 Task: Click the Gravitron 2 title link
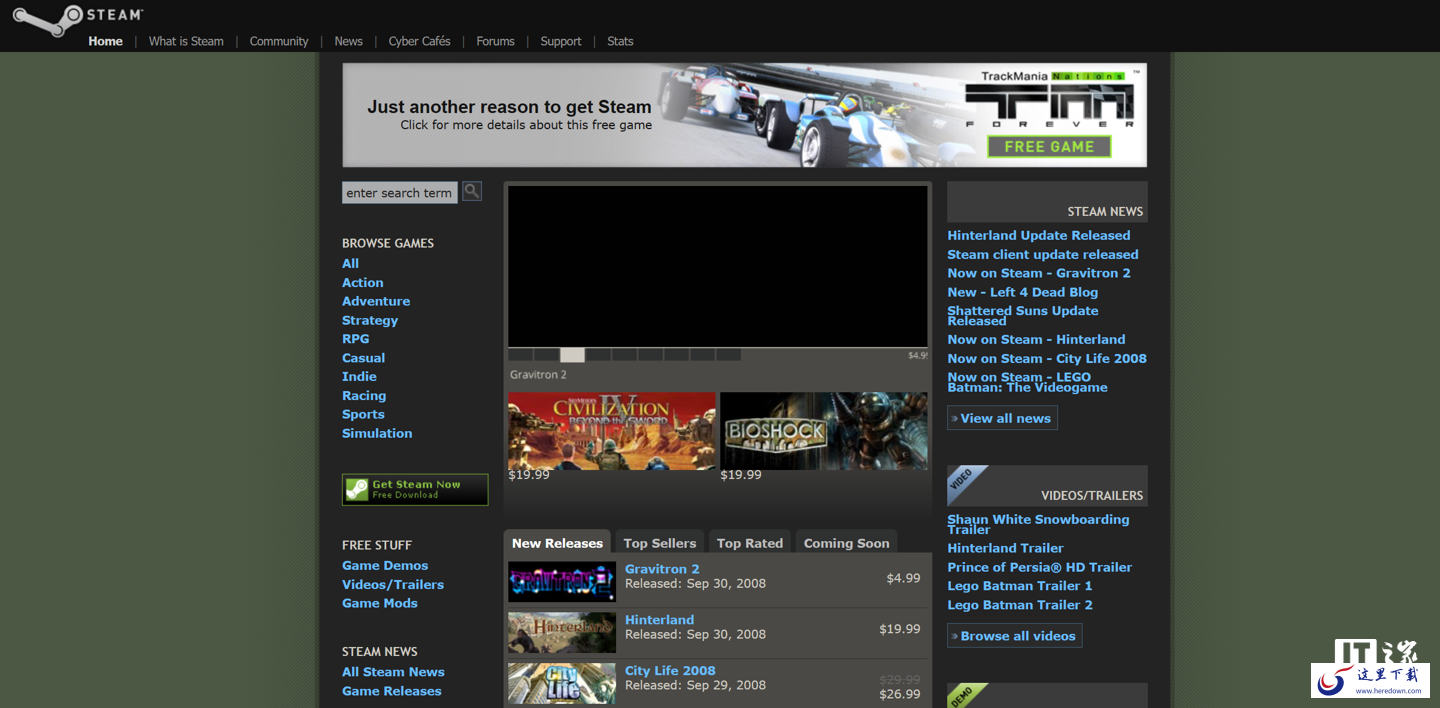tap(662, 569)
